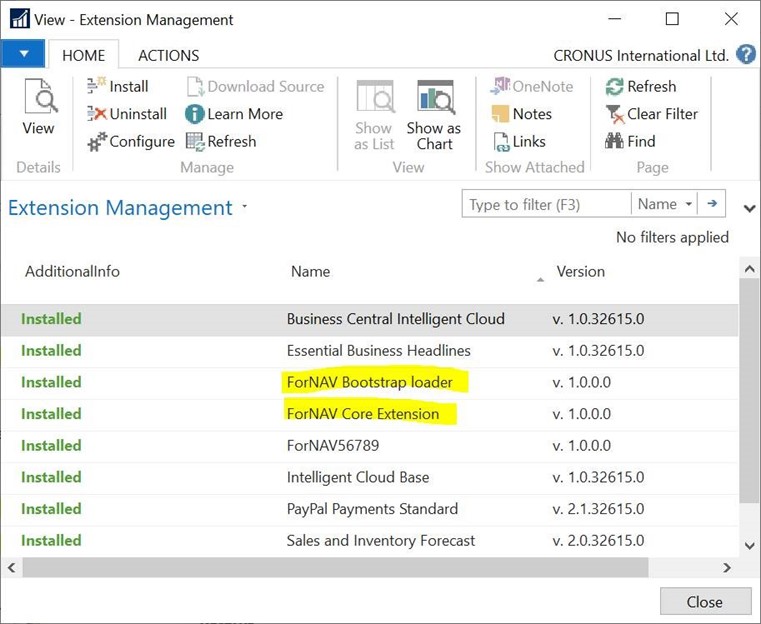This screenshot has width=761, height=624.
Task: Click the Close button
Action: coord(705,602)
